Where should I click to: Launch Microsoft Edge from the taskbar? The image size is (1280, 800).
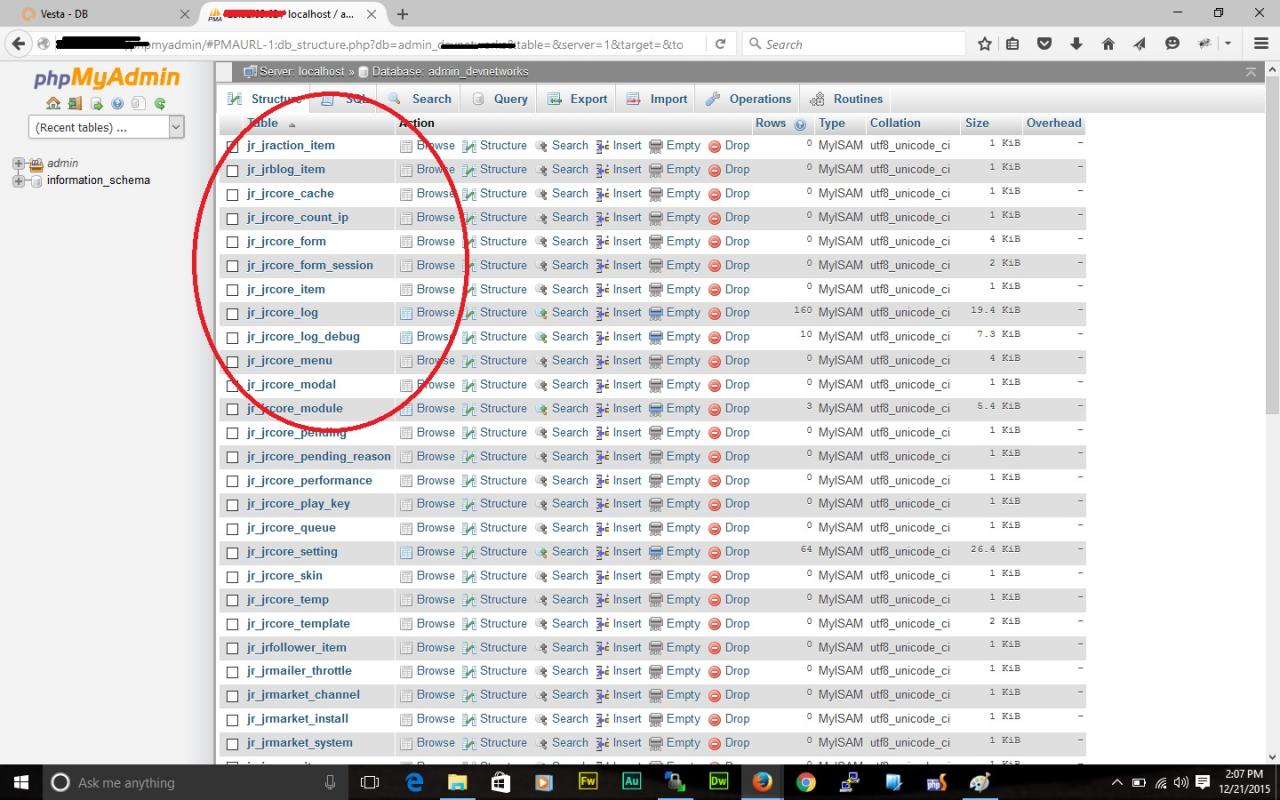tap(414, 782)
